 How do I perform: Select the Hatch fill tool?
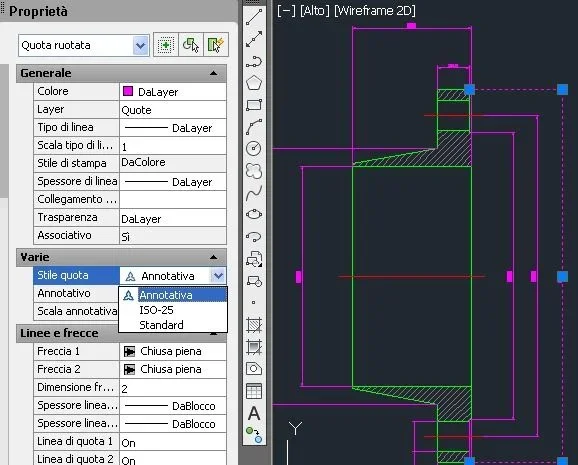tap(254, 325)
